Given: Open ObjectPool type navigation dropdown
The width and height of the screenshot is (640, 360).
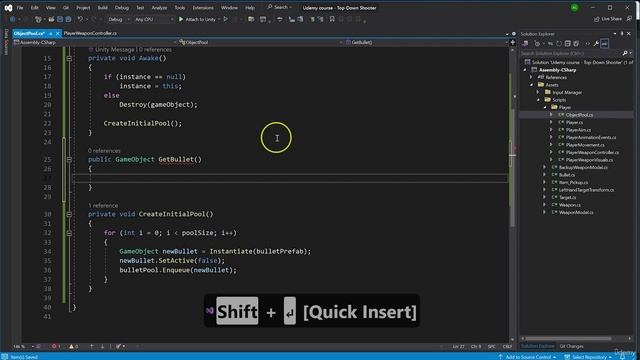Looking at the screenshot, I should pos(260,42).
